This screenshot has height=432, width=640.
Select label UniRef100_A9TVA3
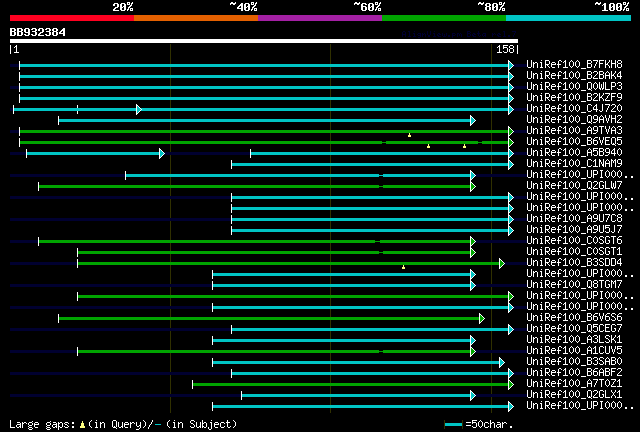[x=574, y=131]
